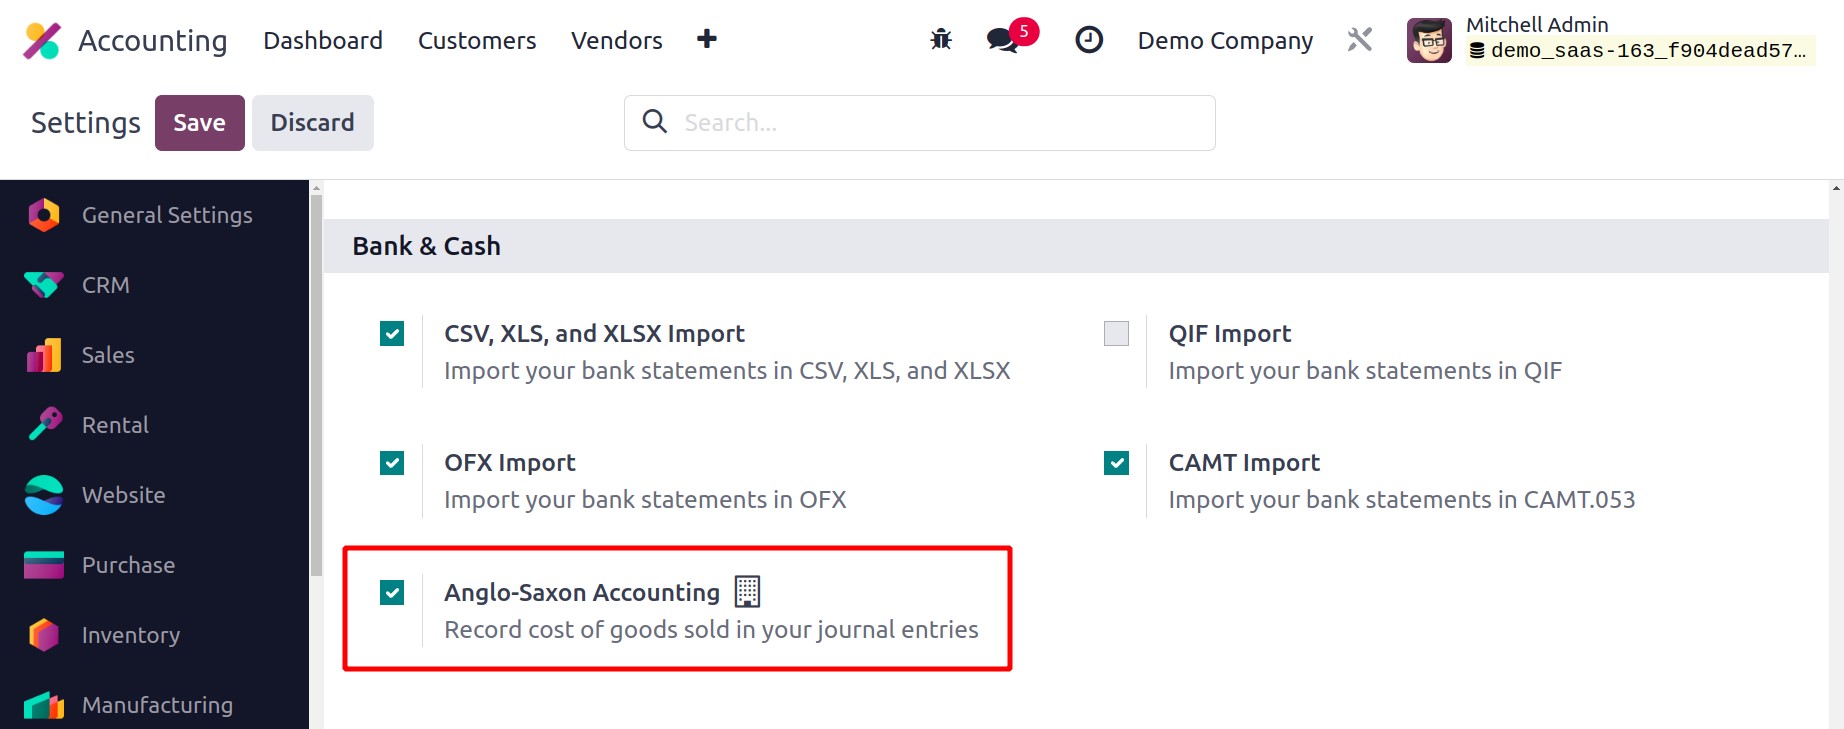Open the Inventory settings section
1844x729 pixels.
click(130, 635)
